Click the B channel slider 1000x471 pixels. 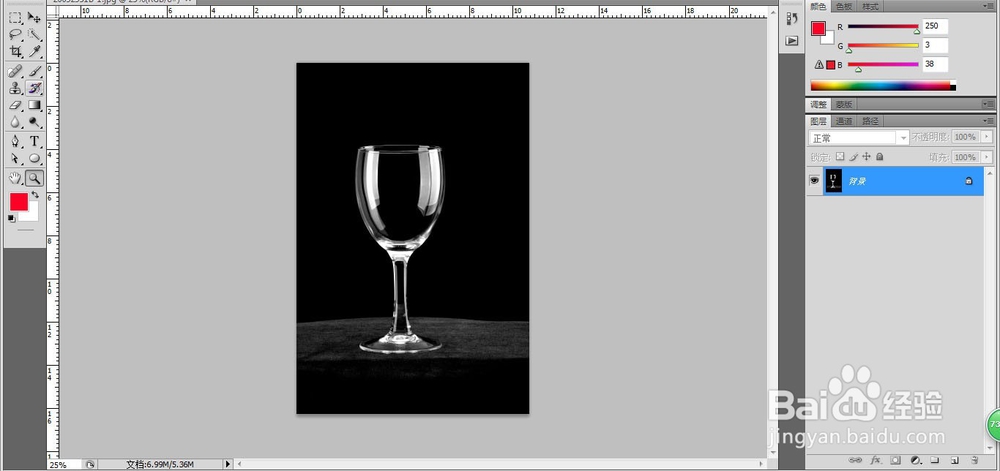coord(883,64)
